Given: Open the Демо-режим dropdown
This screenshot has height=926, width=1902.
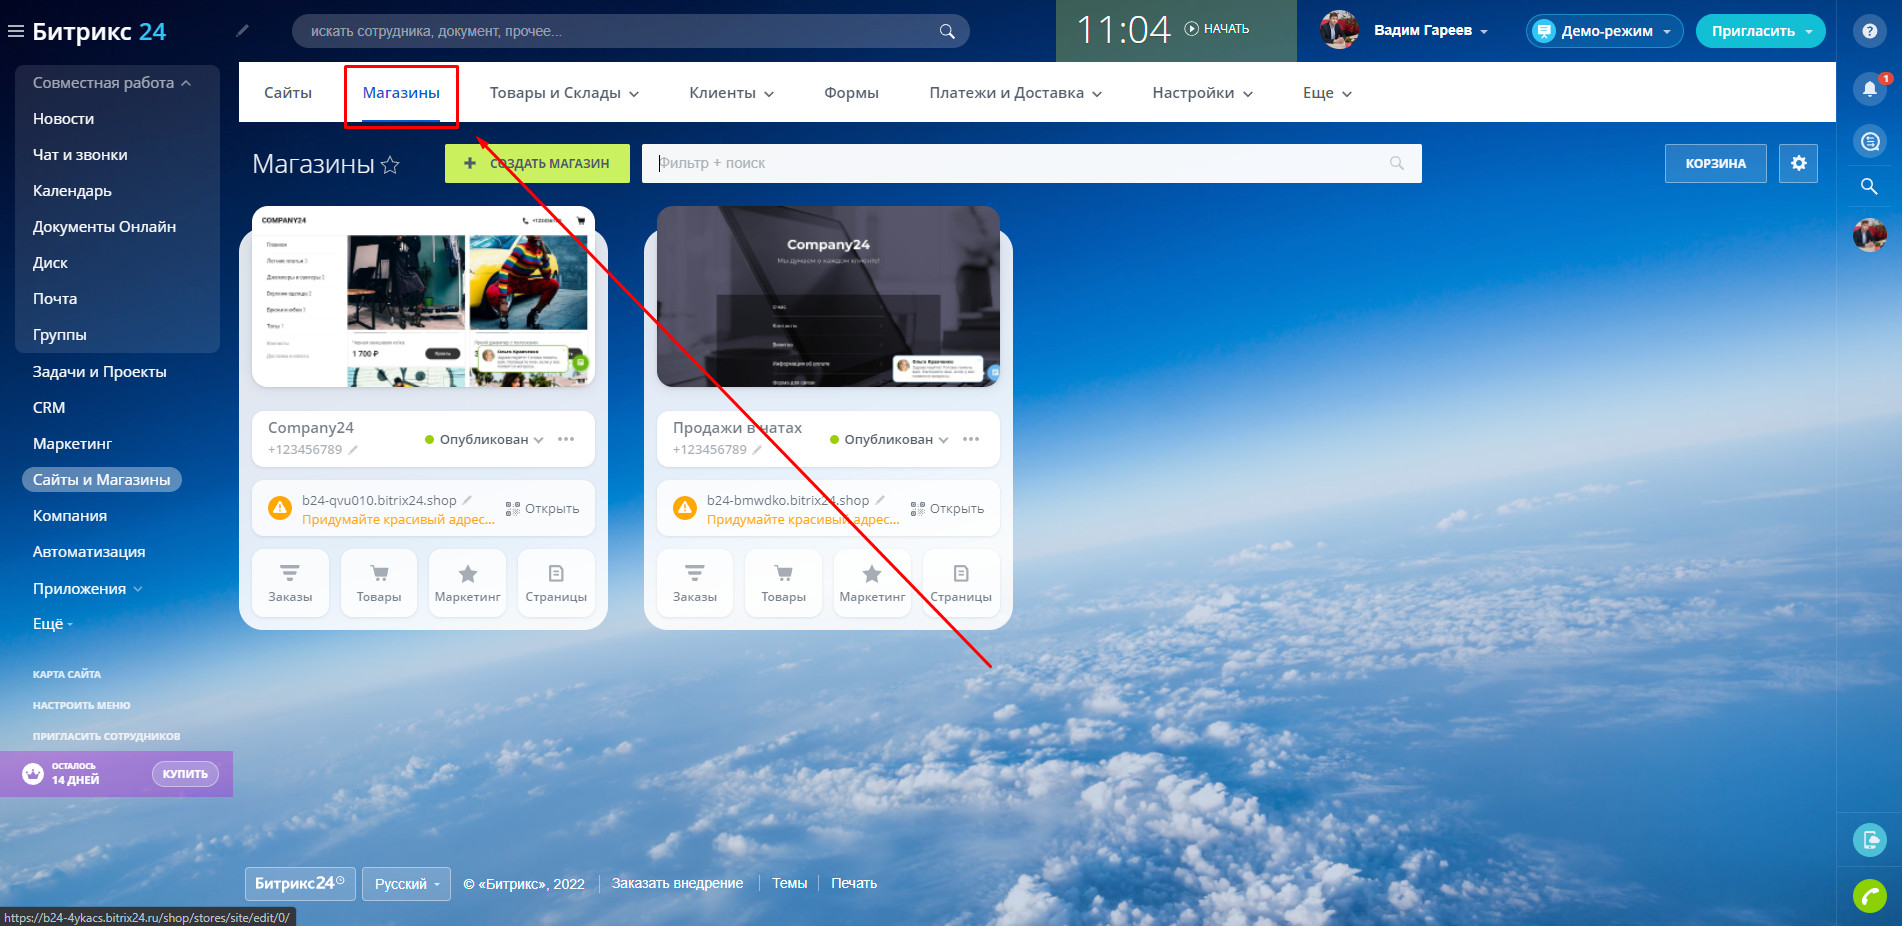Looking at the screenshot, I should 1605,31.
